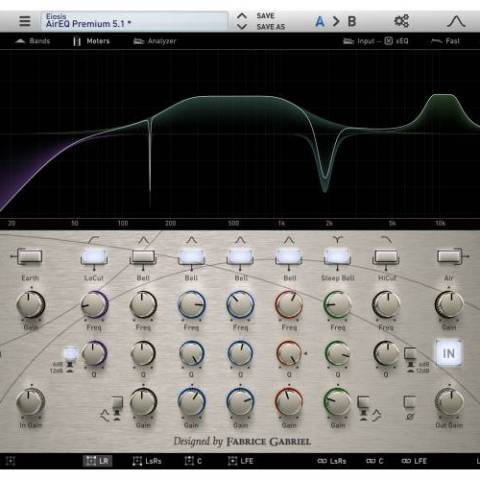Toggle the IN bypass button
The height and width of the screenshot is (480, 480).
click(449, 353)
